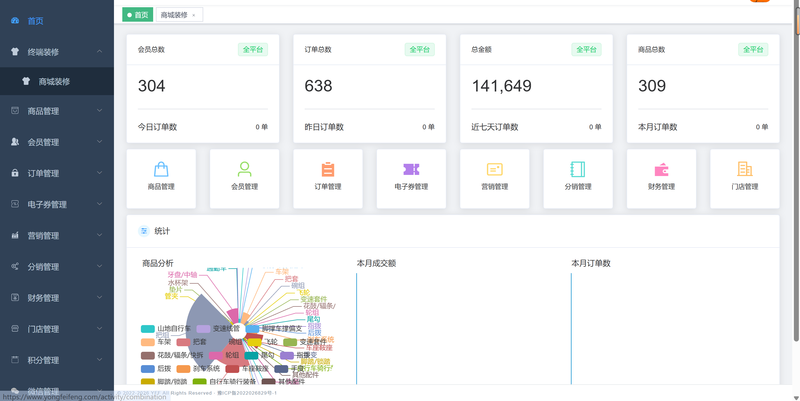Viewport: 800px width, 401px height.
Task: Expand the 分销管理 menu chevron
Action: coord(99,266)
